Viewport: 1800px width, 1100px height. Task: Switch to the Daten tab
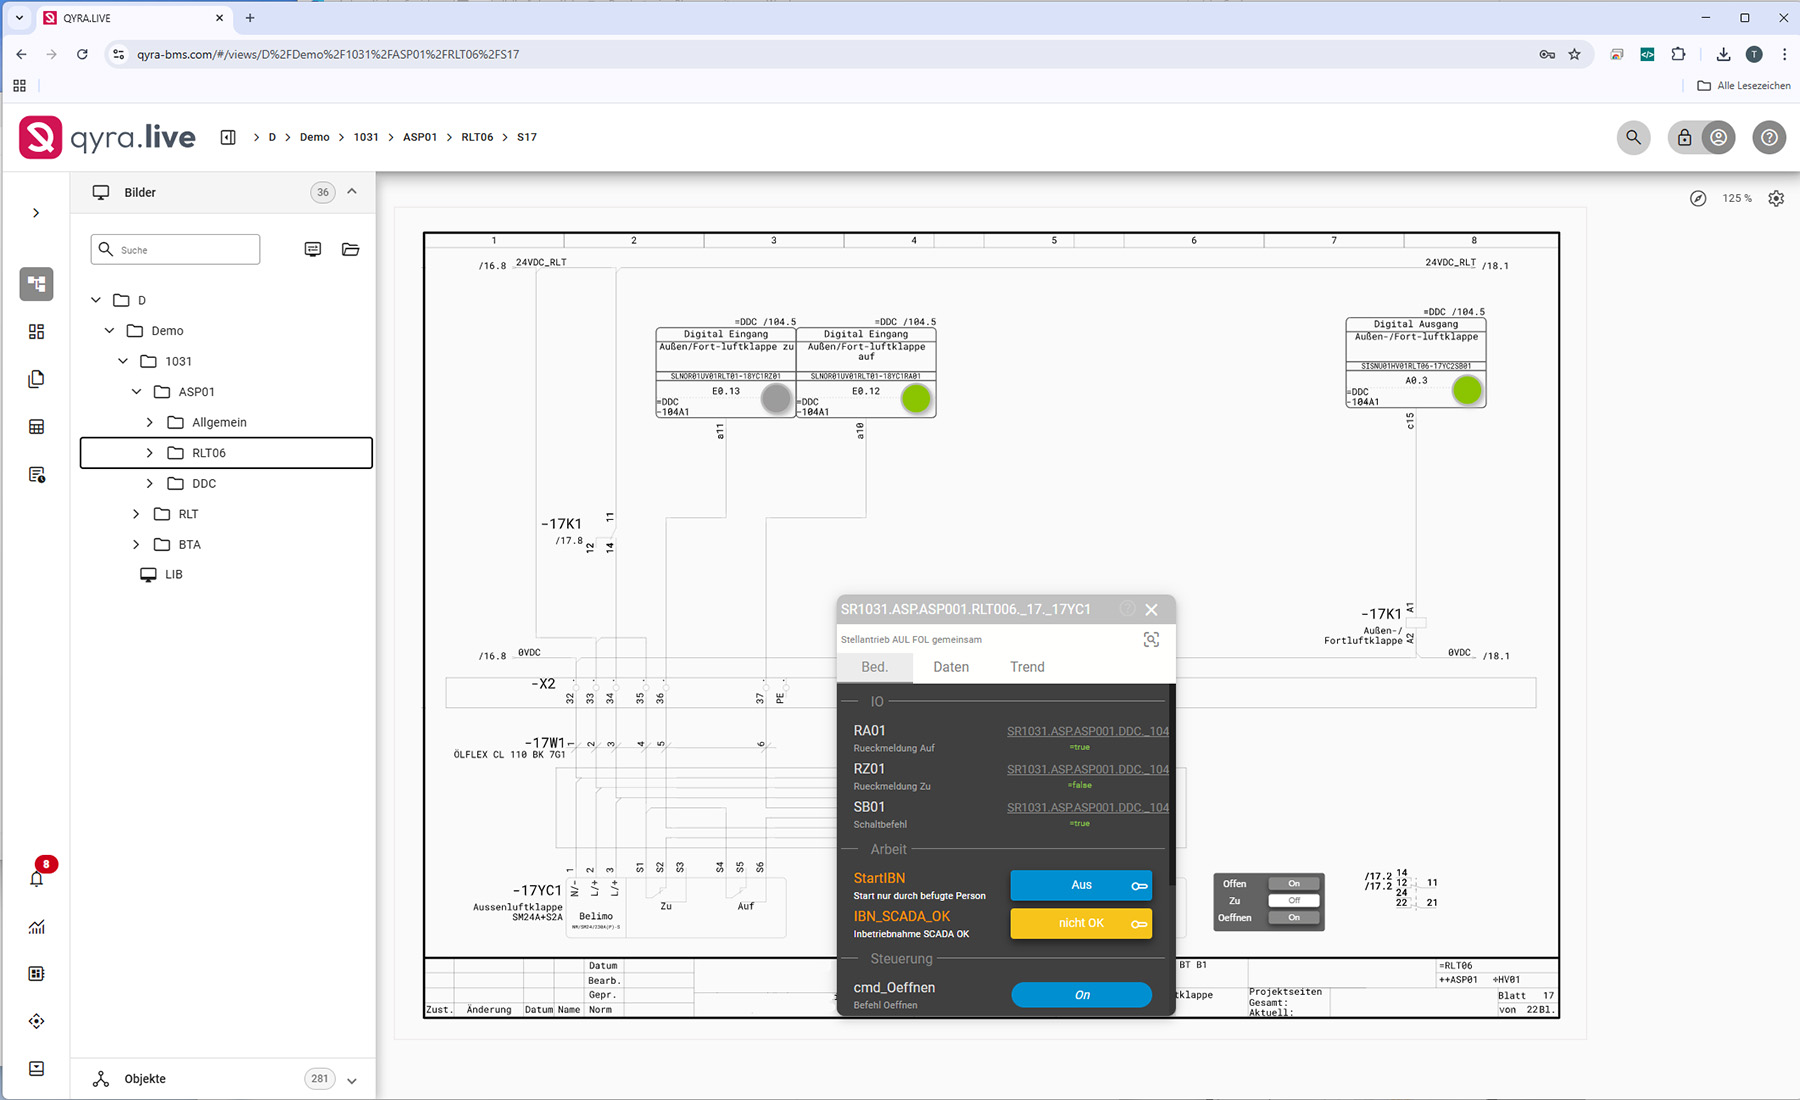(950, 667)
